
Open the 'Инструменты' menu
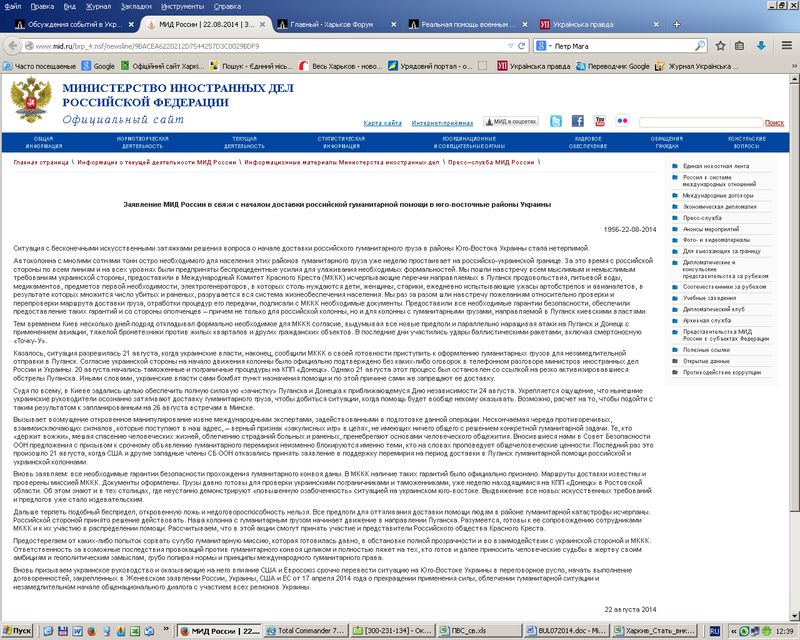click(x=183, y=6)
